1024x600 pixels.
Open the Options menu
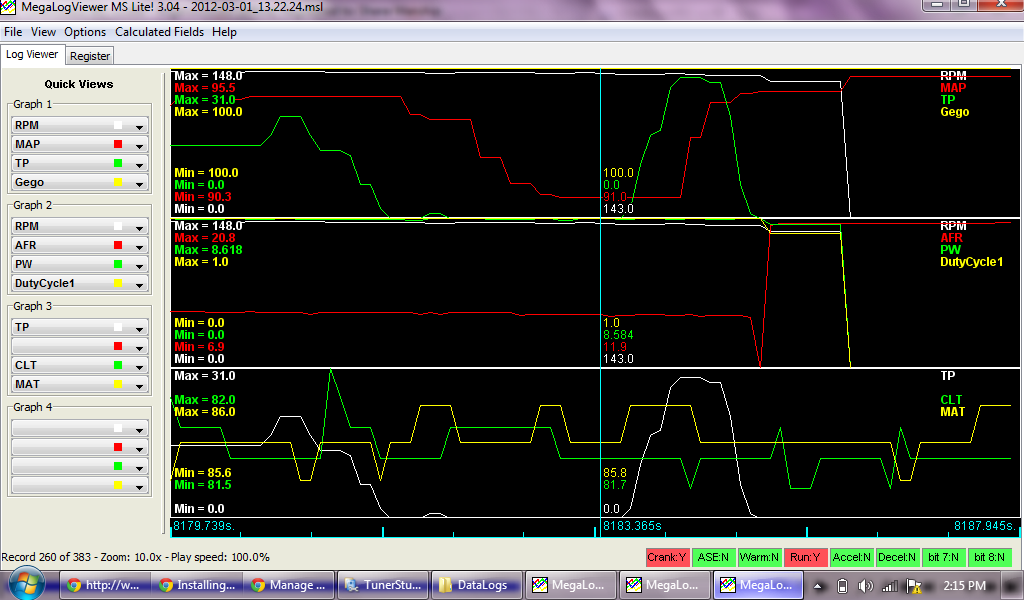click(x=85, y=32)
